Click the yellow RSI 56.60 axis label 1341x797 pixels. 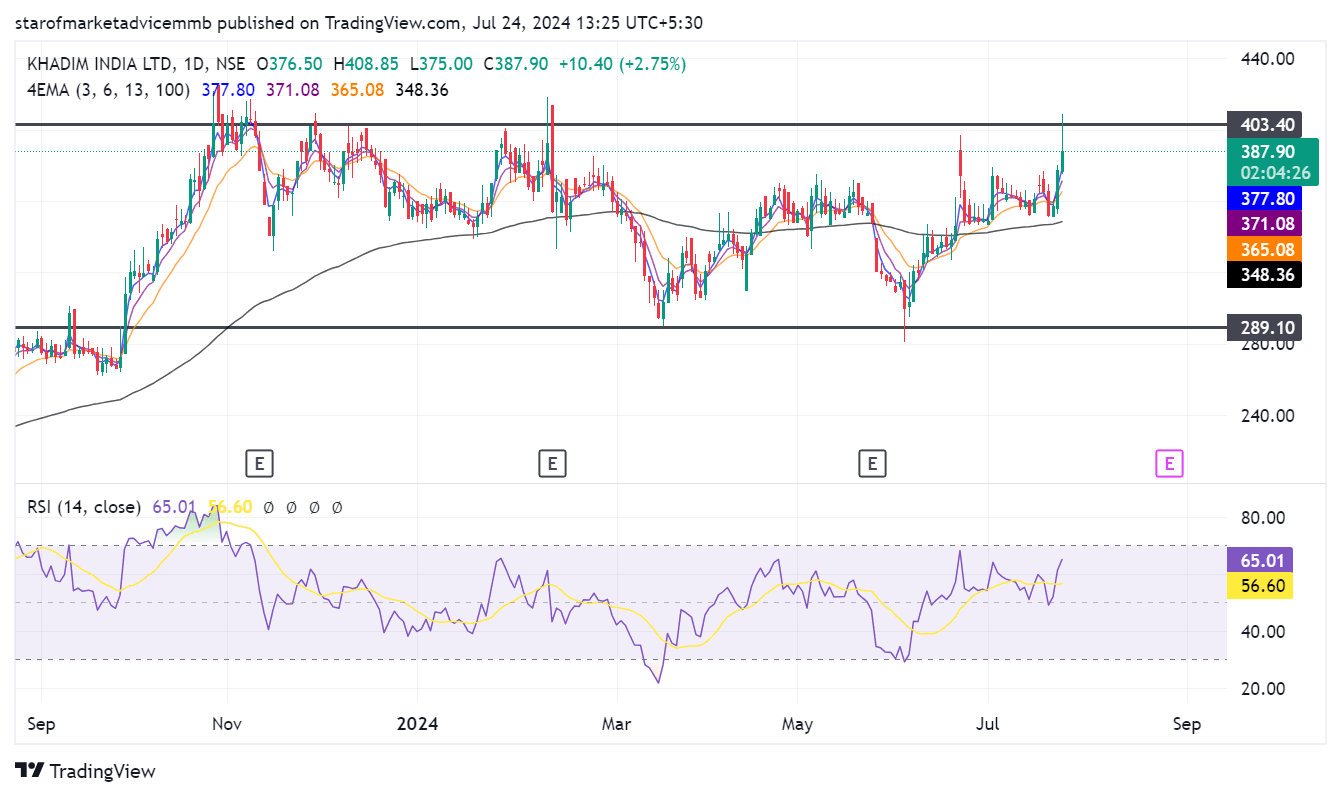[x=1260, y=585]
